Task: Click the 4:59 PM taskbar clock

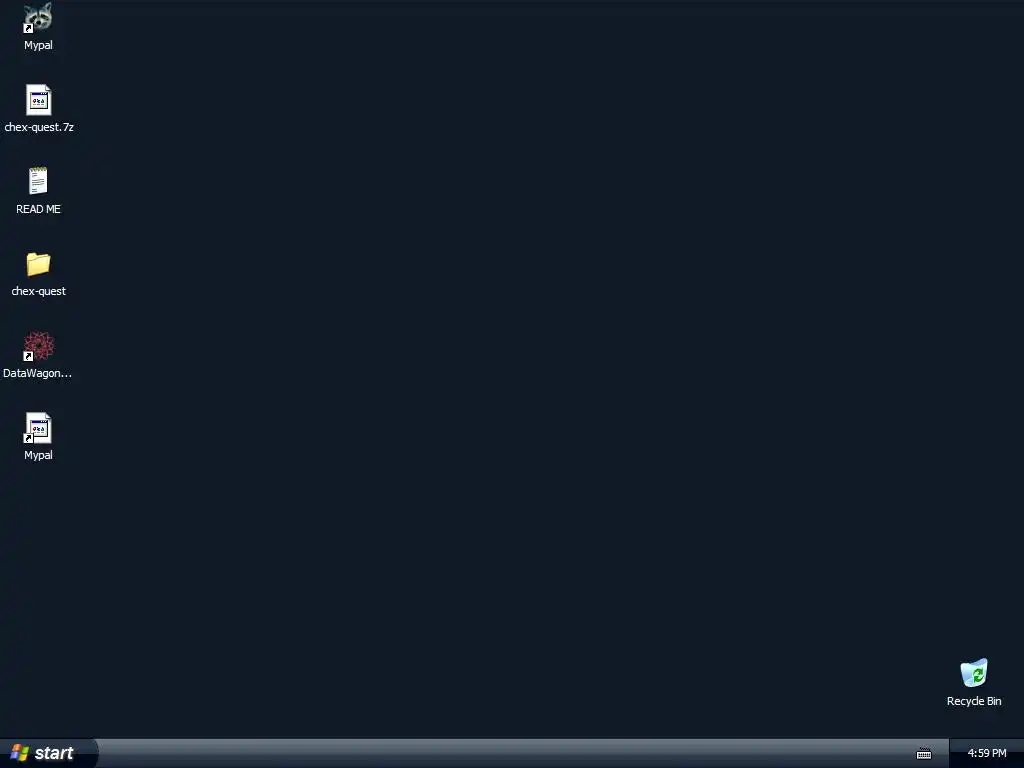Action: 987,753
